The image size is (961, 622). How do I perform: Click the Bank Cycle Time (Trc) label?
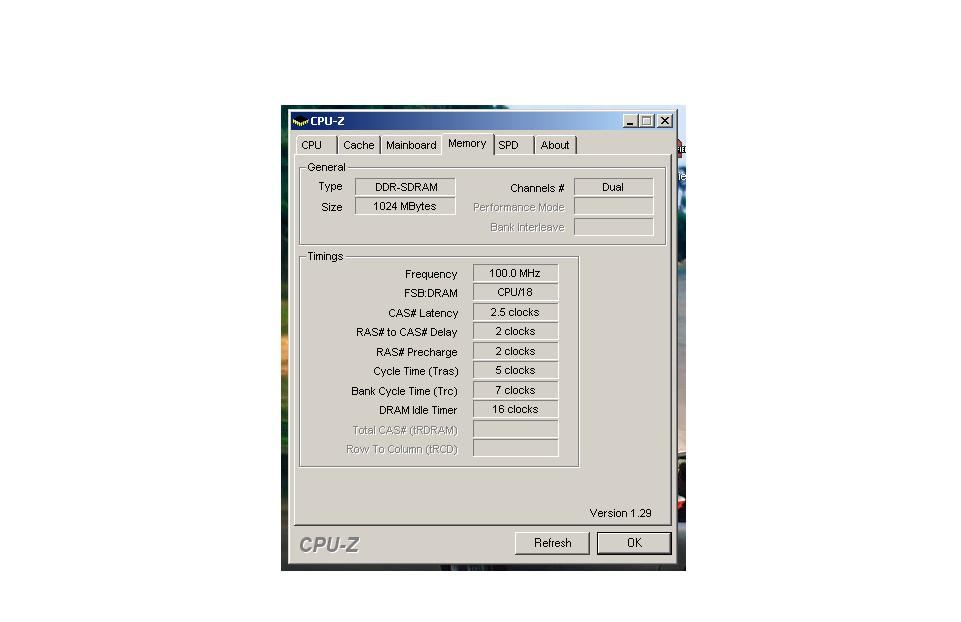[404, 391]
